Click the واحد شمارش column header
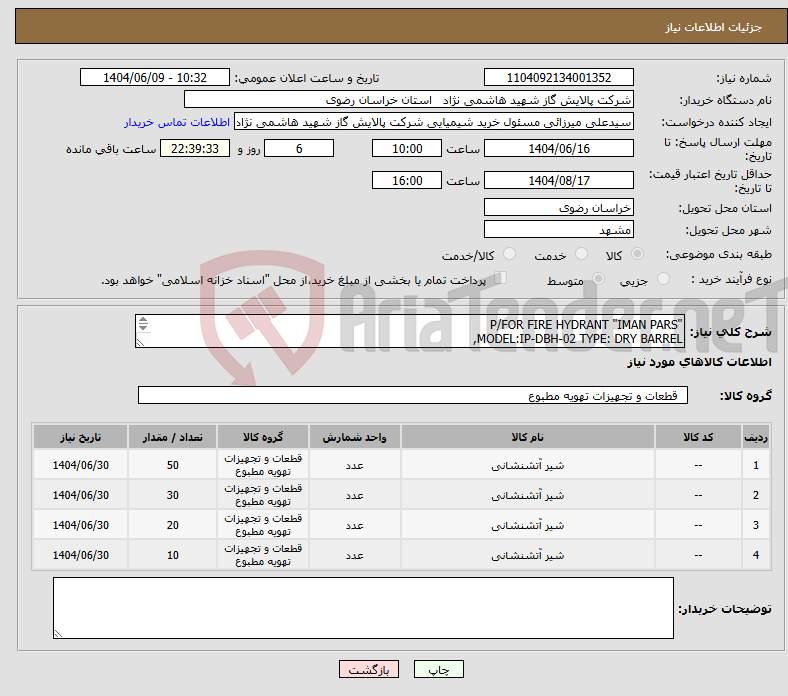Image resolution: width=788 pixels, height=696 pixels. click(354, 437)
